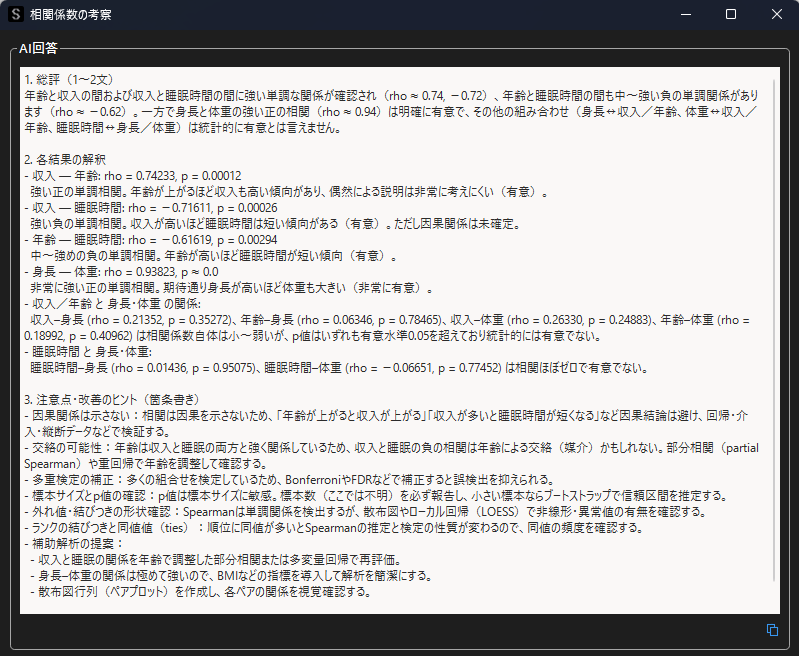Click the line '身長 — 体重: rho = 0.93823'

[x=121, y=272]
